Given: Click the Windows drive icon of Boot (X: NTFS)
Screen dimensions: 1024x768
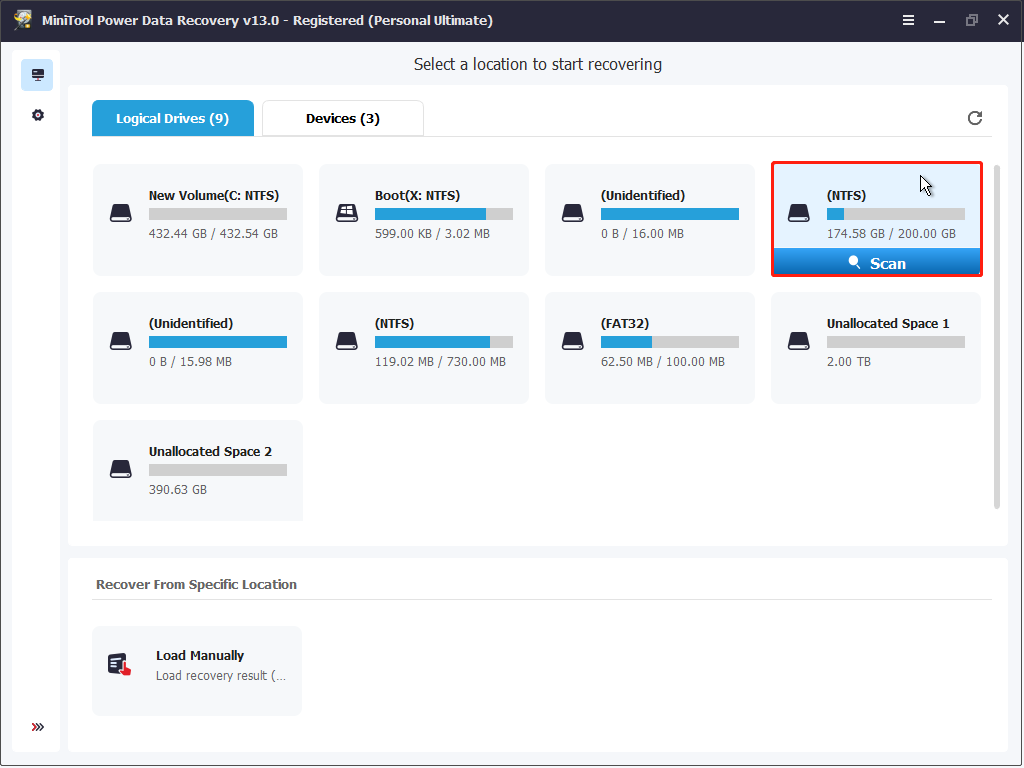Looking at the screenshot, I should (x=347, y=213).
